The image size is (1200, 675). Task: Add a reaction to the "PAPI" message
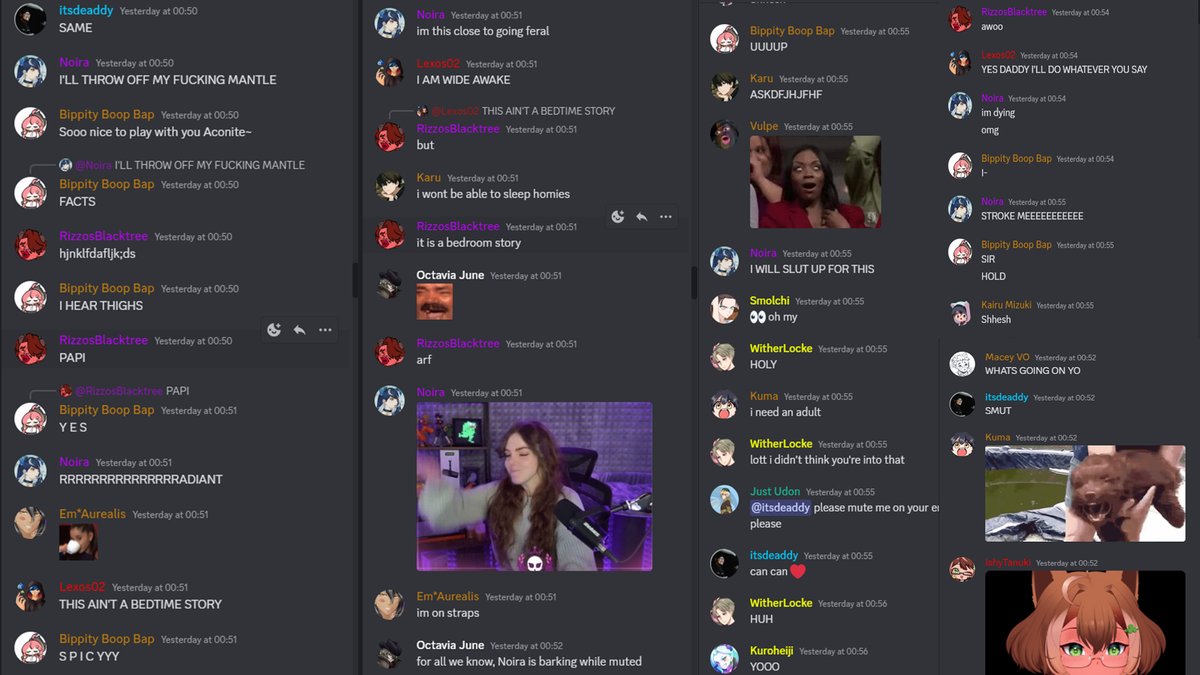(274, 330)
